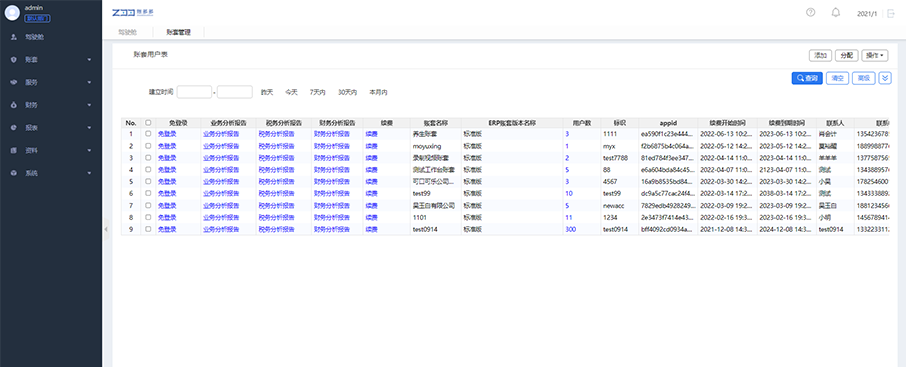This screenshot has width=906, height=367.
Task: Switch to the 驾驶舱 tab
Action: tap(128, 32)
